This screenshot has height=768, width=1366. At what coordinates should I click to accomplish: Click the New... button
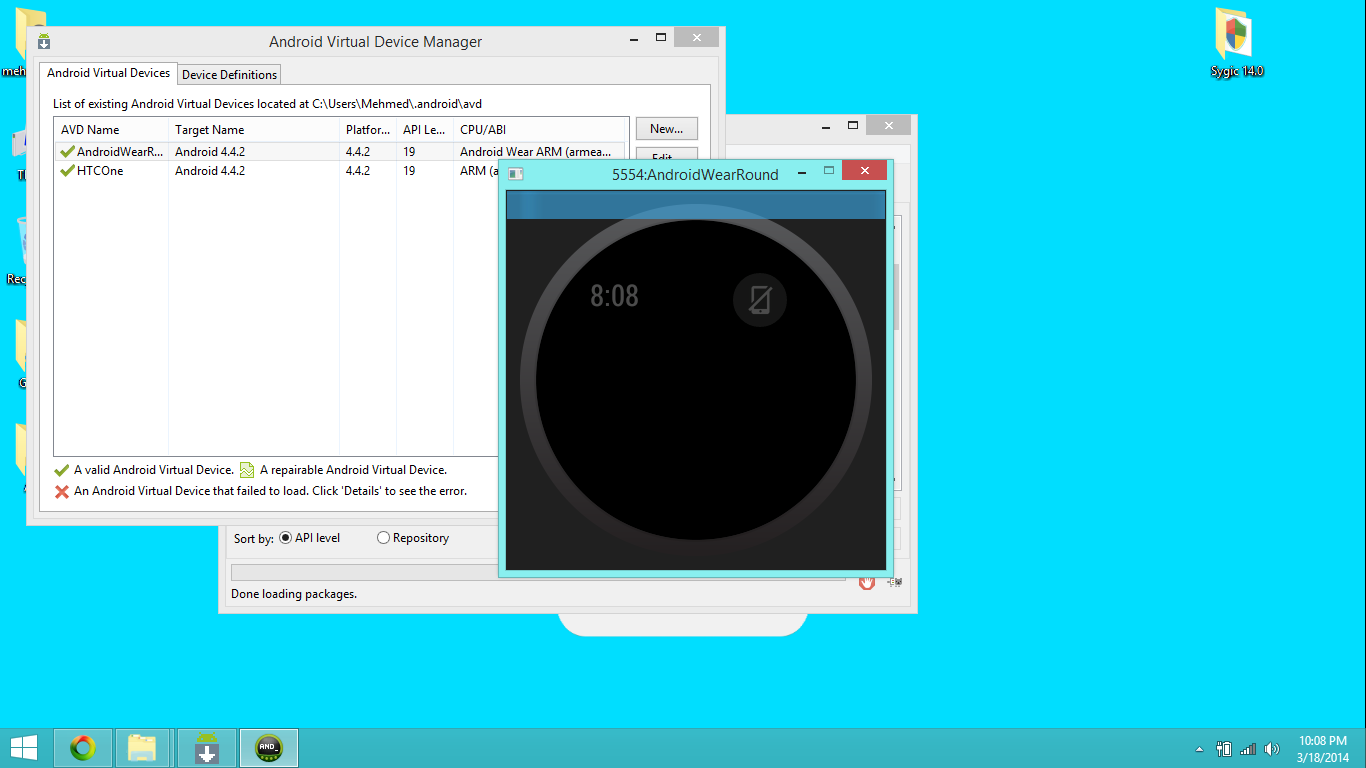tap(666, 129)
